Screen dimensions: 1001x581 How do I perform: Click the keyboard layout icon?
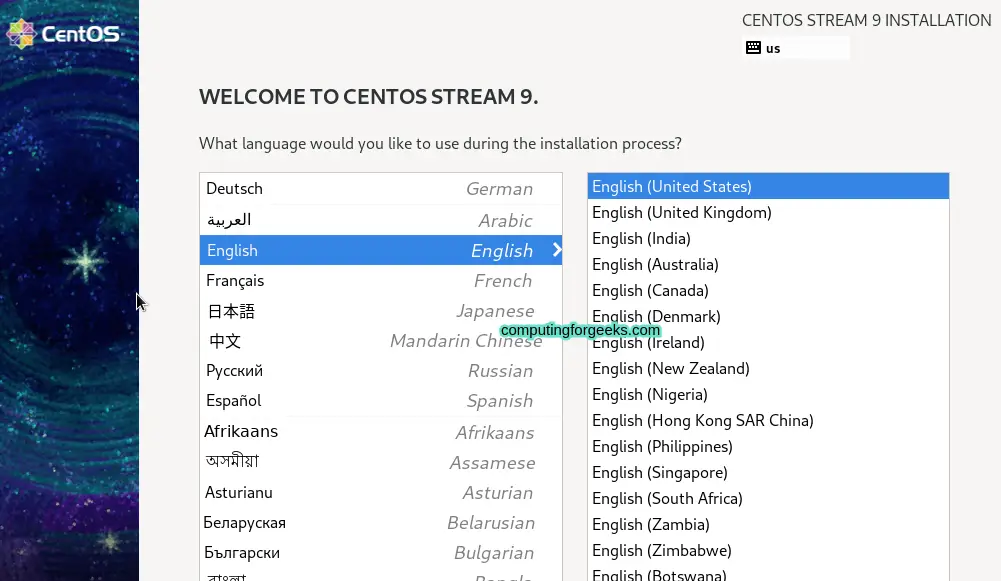(x=753, y=48)
